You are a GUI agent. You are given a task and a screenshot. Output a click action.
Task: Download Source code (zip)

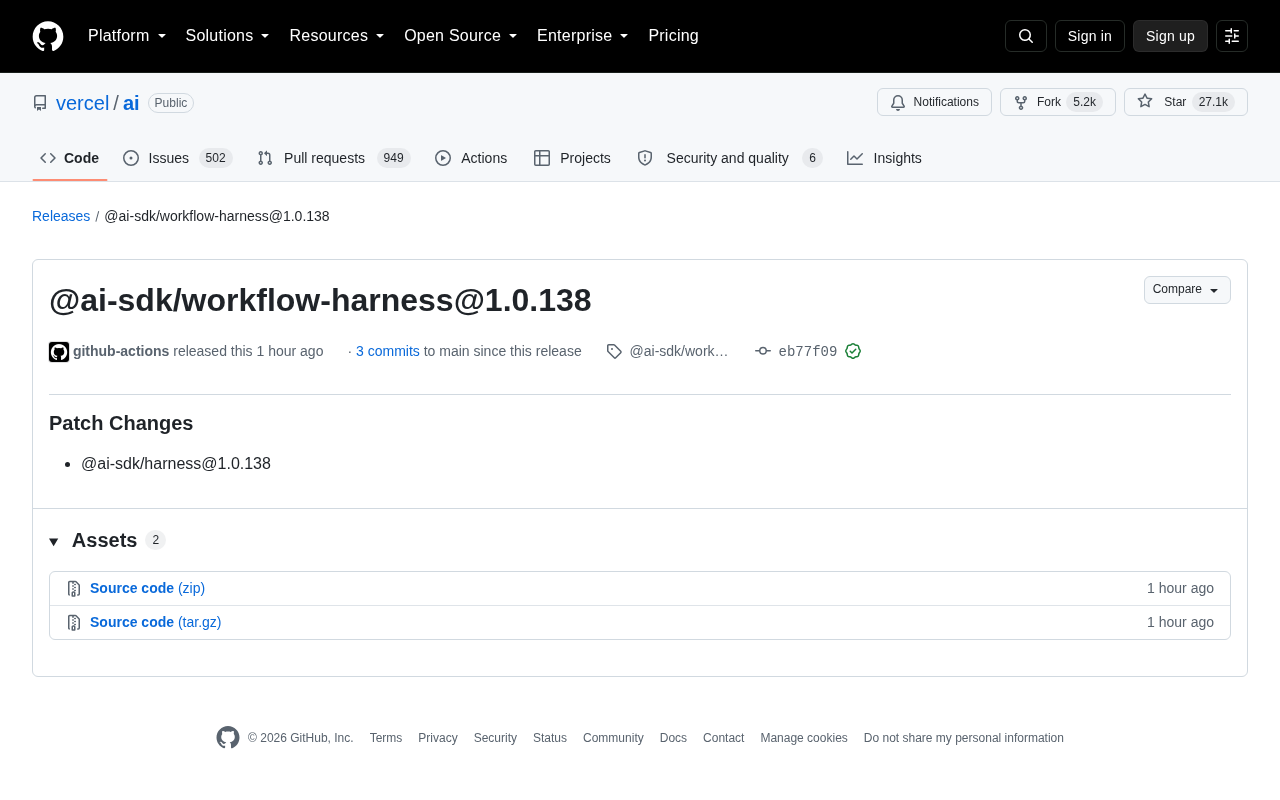pyautogui.click(x=147, y=588)
